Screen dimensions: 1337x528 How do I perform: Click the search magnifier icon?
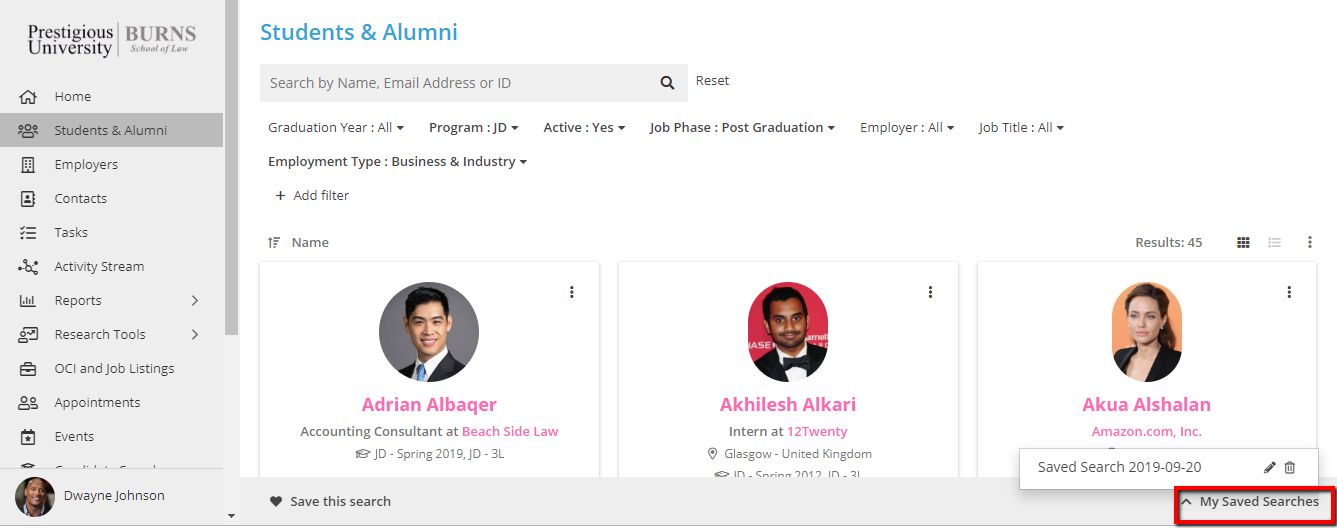pos(667,83)
